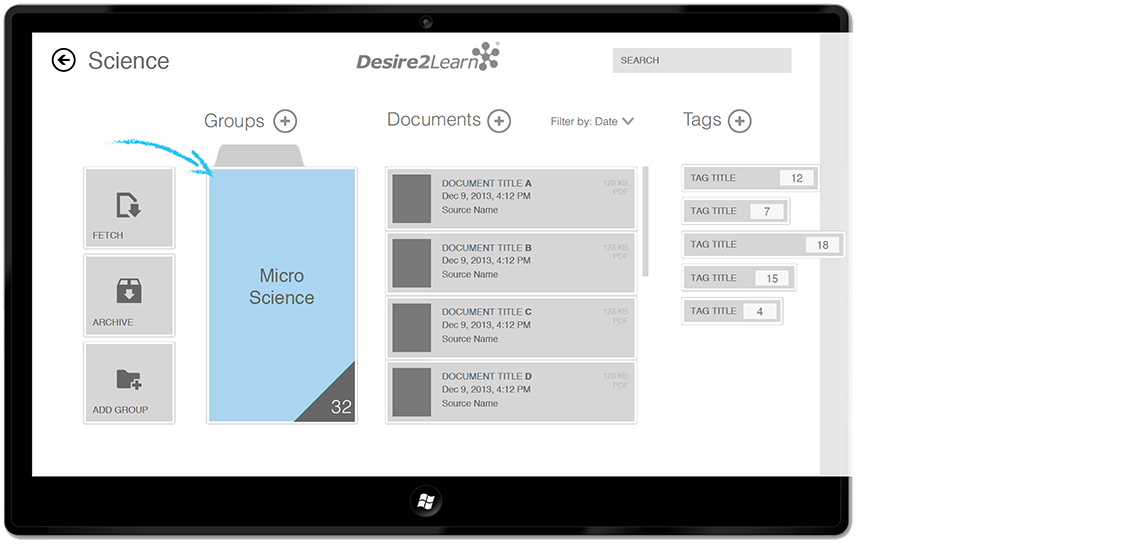
Task: Click inside the Search field
Action: tap(701, 61)
